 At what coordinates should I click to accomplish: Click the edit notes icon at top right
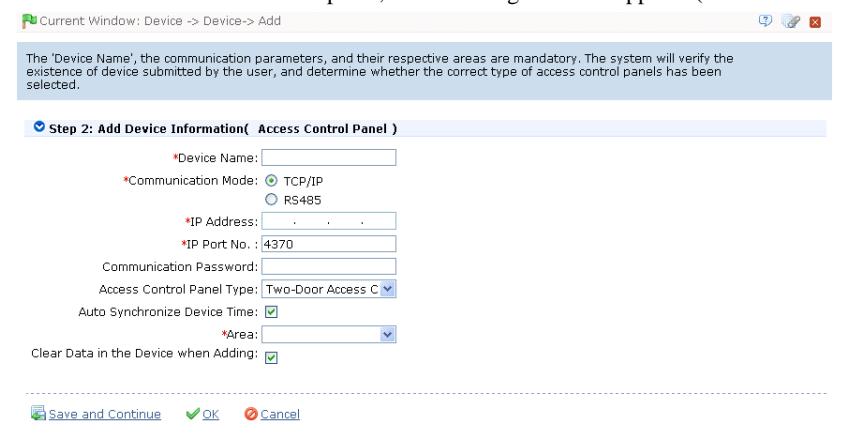click(x=791, y=22)
